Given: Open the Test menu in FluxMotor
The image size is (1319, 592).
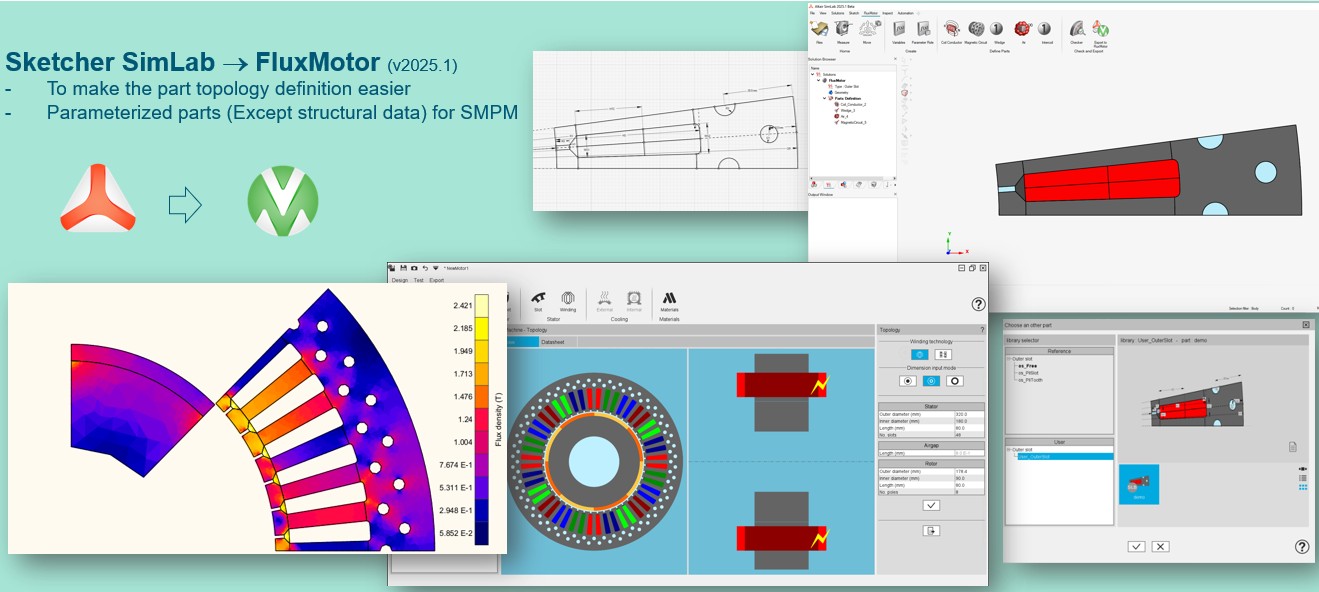Looking at the screenshot, I should pos(418,280).
